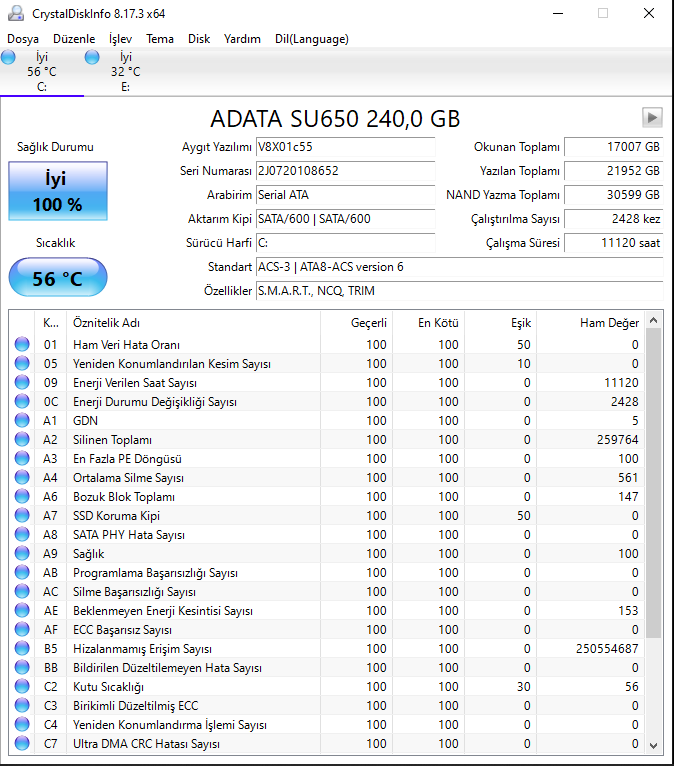Click the Özellikler field
The image size is (674, 766).
[x=459, y=291]
